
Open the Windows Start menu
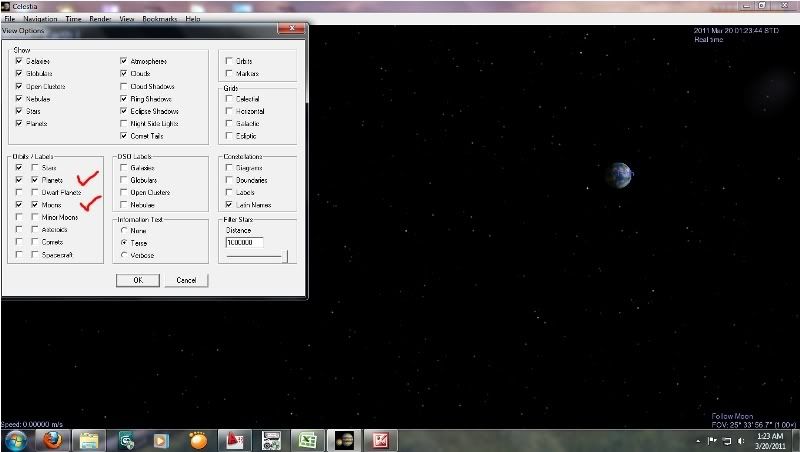pos(15,440)
